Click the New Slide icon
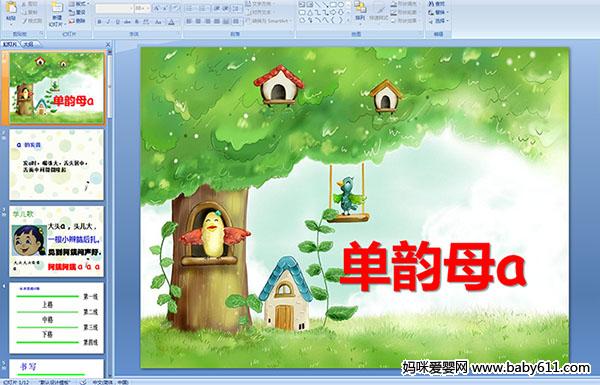Viewport: 600px width, 385px height. [x=57, y=13]
